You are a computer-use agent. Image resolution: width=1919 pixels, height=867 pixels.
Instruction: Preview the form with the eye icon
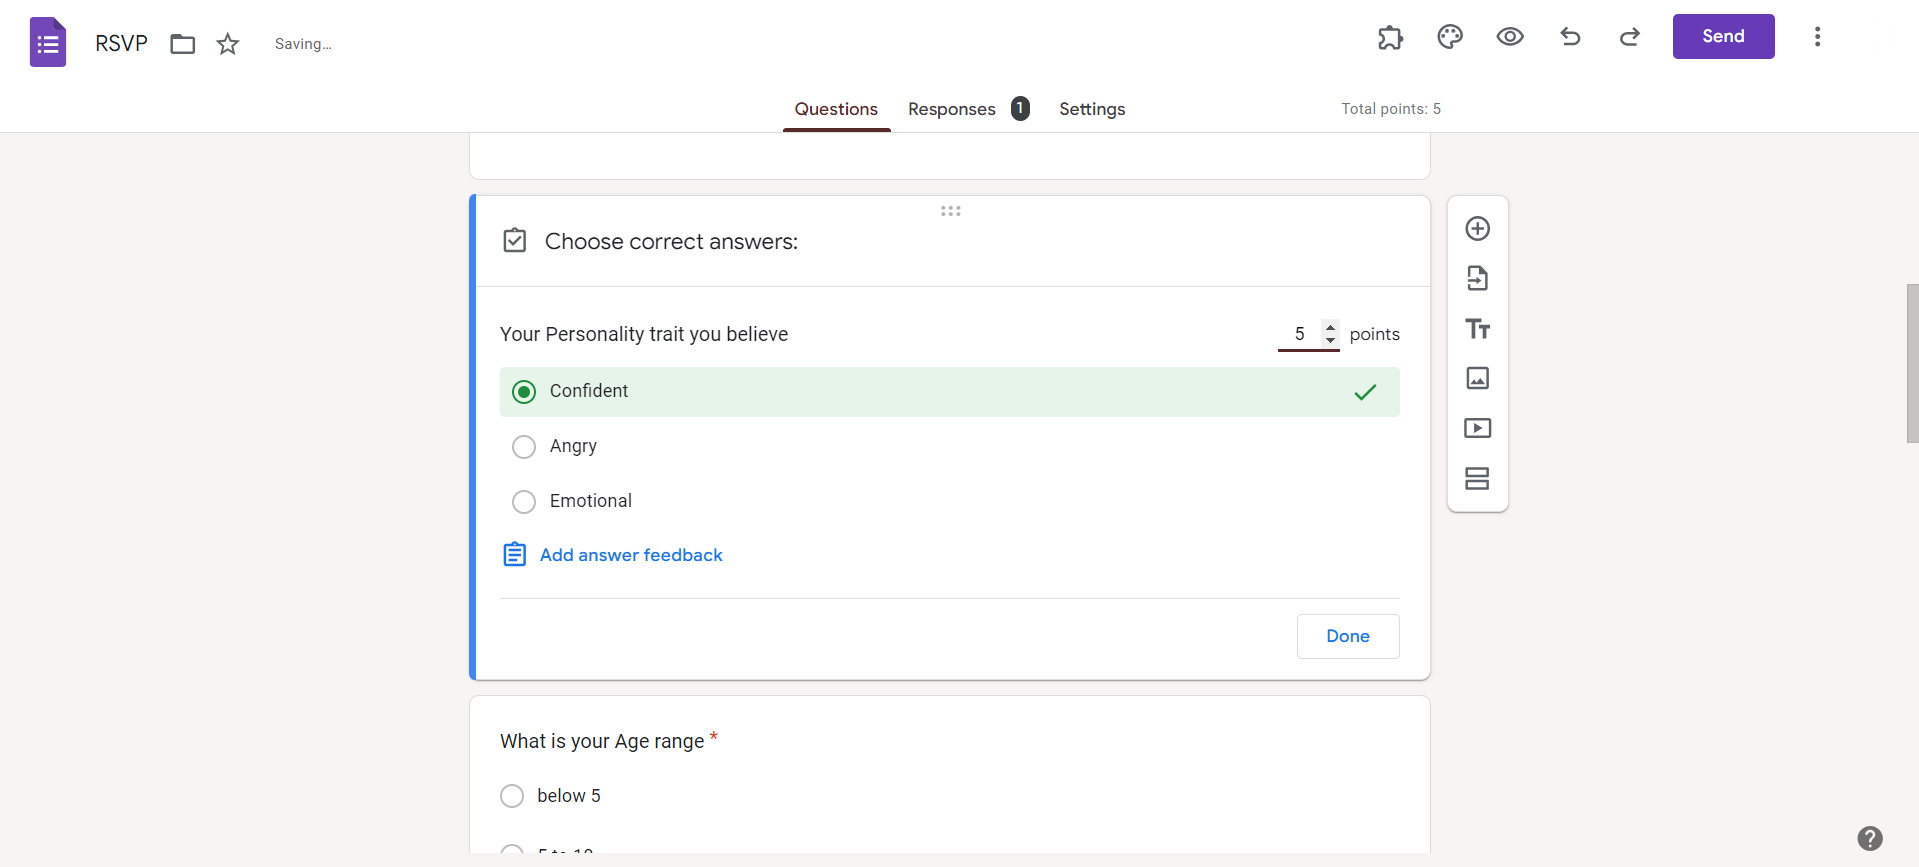pyautogui.click(x=1510, y=37)
